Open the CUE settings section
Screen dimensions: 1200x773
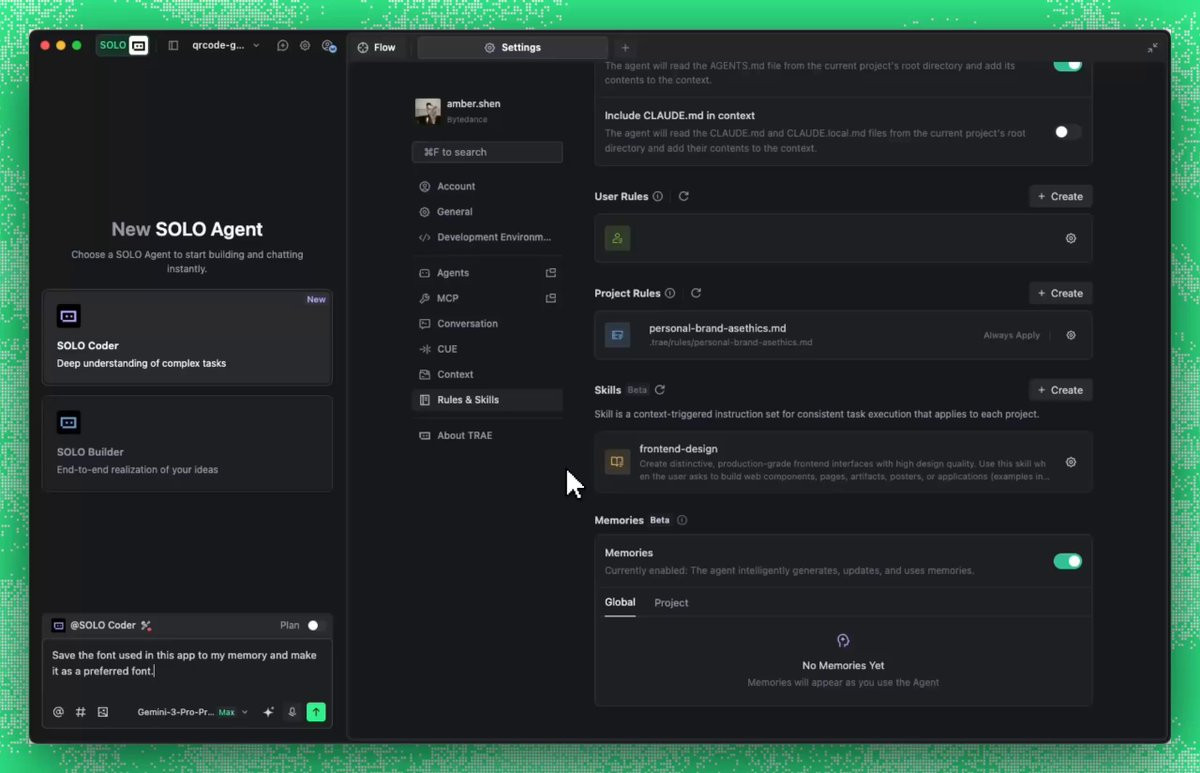click(x=487, y=349)
